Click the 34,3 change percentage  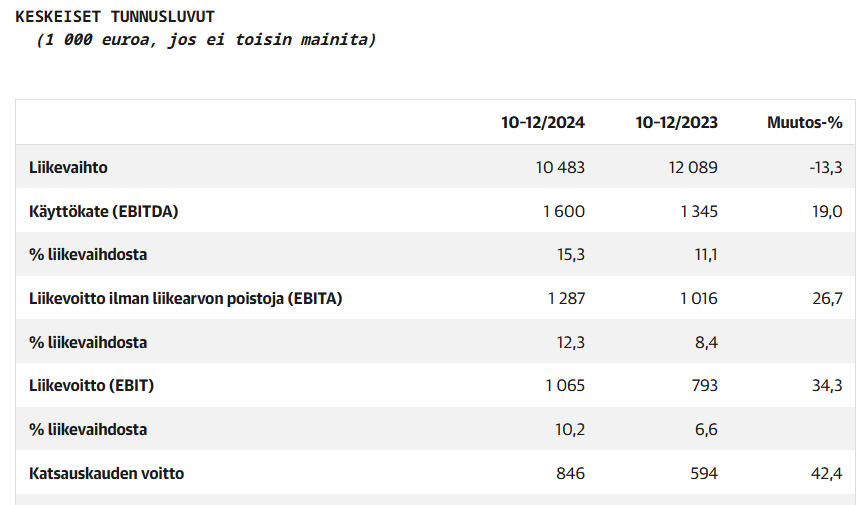coord(829,385)
